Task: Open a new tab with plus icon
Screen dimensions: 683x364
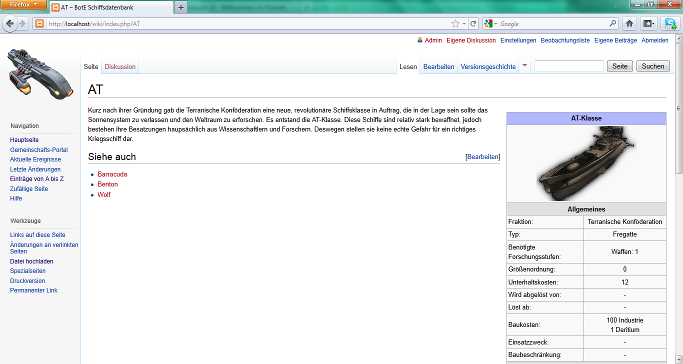Action: [180, 7]
